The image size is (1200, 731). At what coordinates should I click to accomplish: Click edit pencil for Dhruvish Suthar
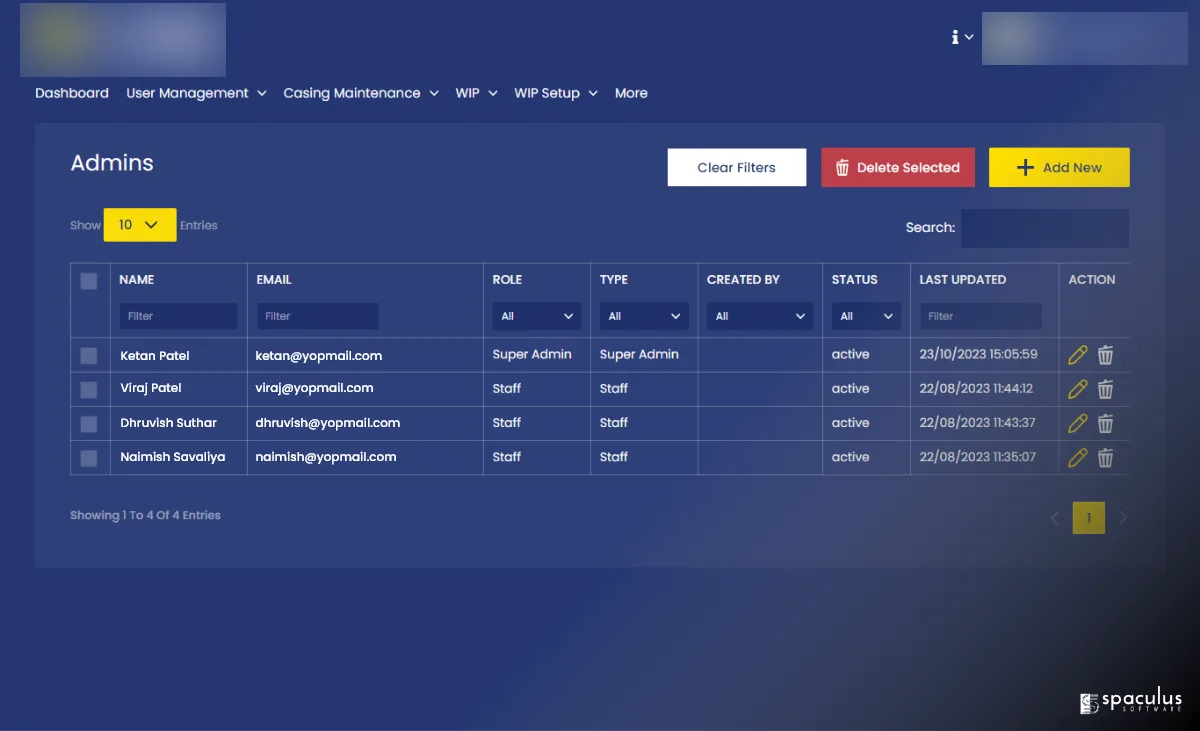coord(1077,423)
